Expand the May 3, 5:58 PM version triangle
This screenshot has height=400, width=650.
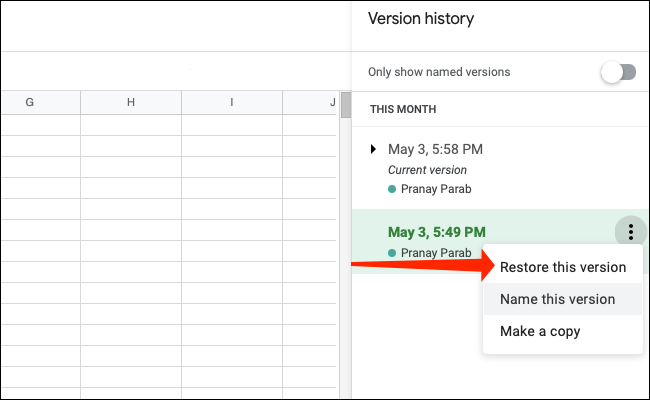pyautogui.click(x=373, y=149)
